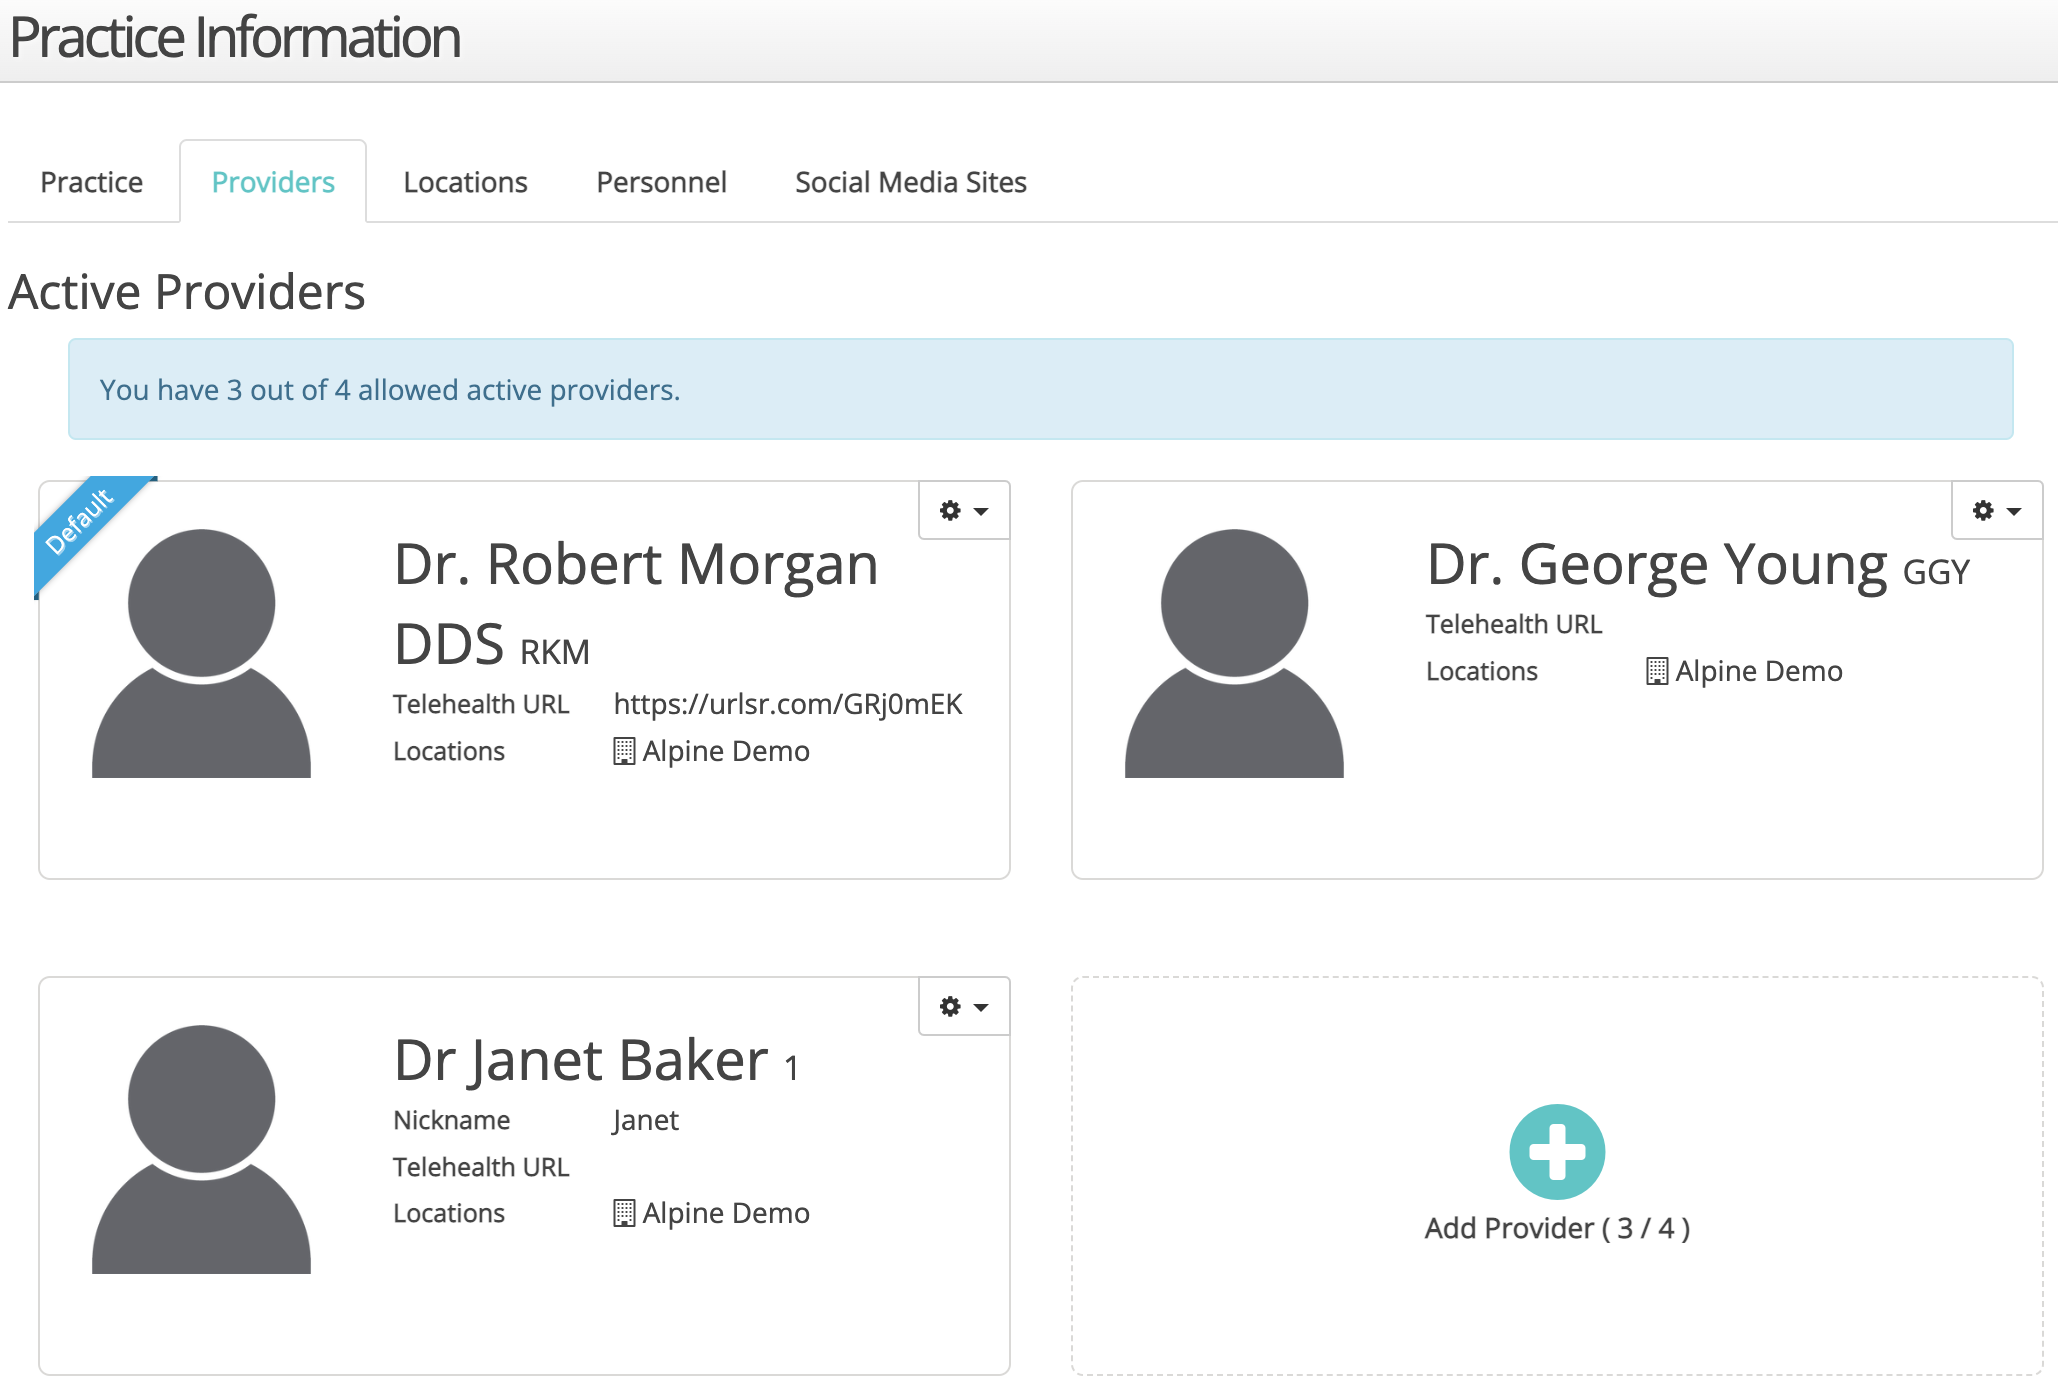Go to the Personnel tab

661,182
